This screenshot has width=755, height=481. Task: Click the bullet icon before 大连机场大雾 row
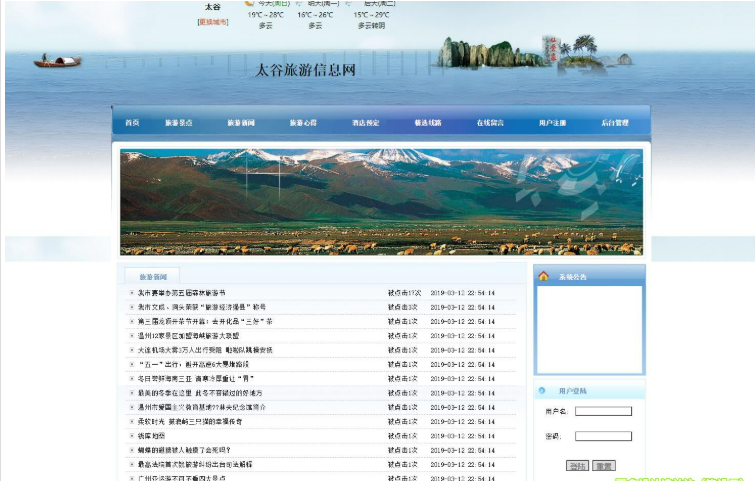click(131, 350)
